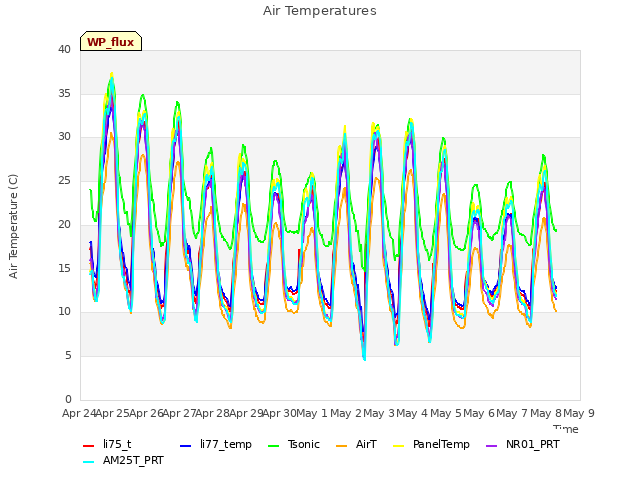640x480 pixels.
Task: Click the May 6 x-axis label
Action: coord(479,413)
